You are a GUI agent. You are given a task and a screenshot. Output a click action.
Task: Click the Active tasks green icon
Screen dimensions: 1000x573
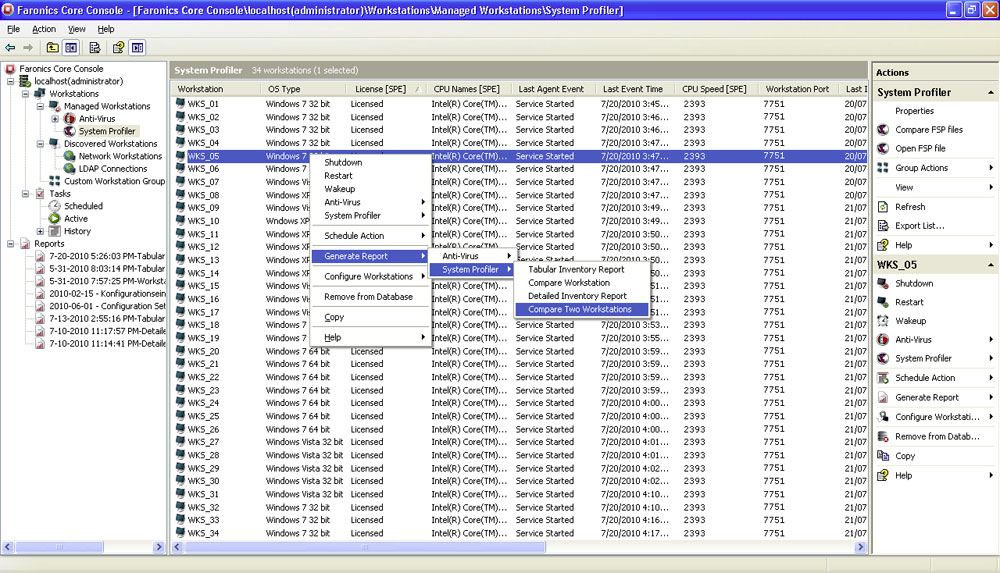55,218
